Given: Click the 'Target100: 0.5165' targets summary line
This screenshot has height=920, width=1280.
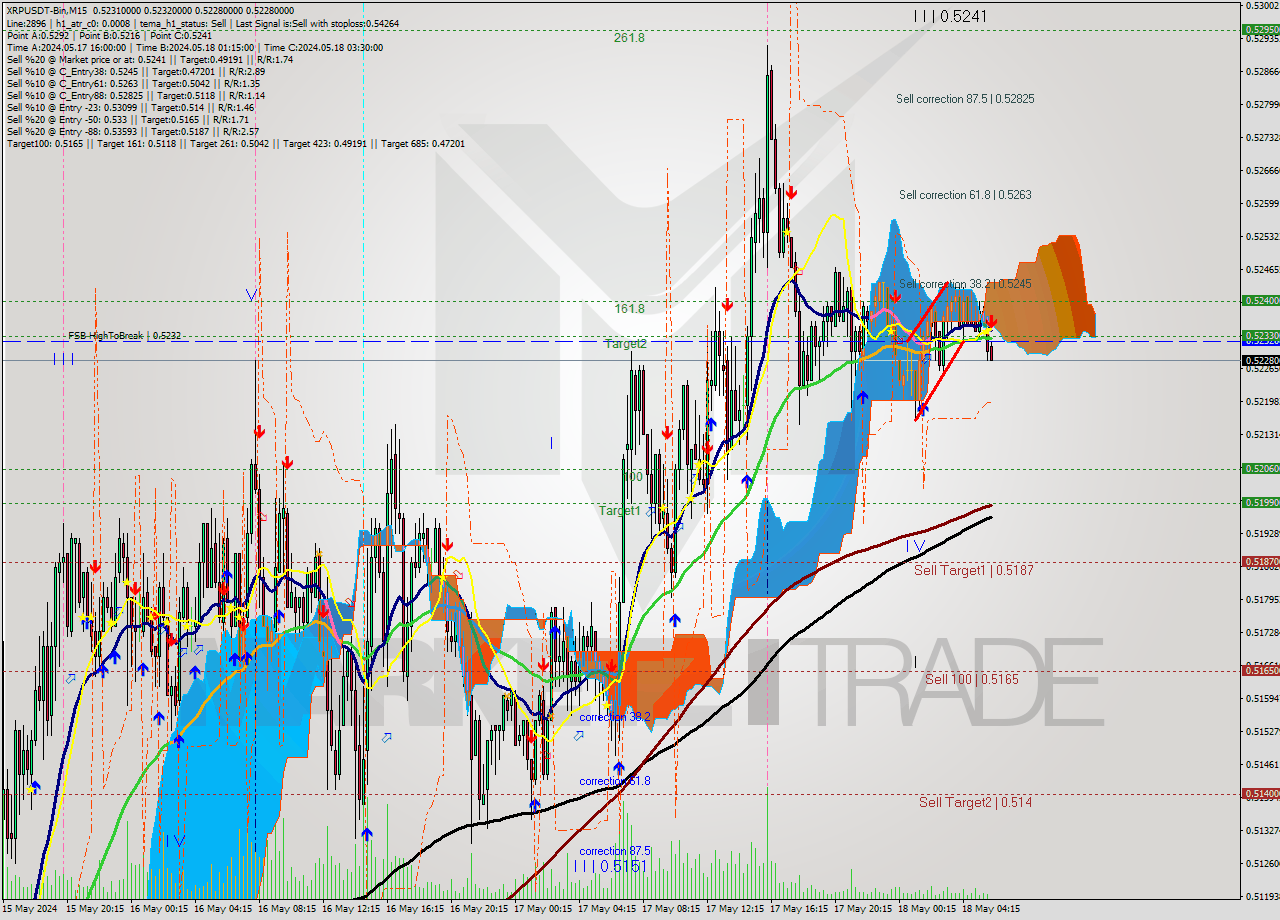Looking at the screenshot, I should 235,144.
